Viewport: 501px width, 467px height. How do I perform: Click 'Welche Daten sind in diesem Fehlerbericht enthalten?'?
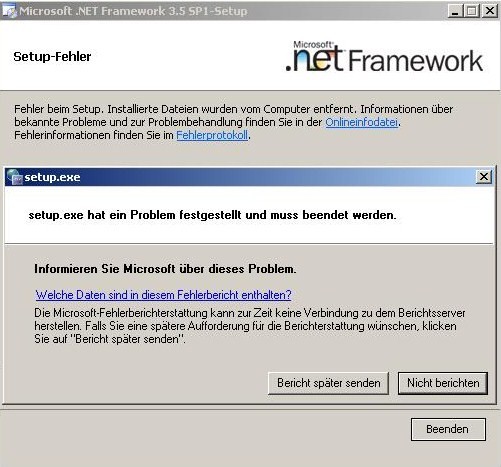(x=163, y=295)
